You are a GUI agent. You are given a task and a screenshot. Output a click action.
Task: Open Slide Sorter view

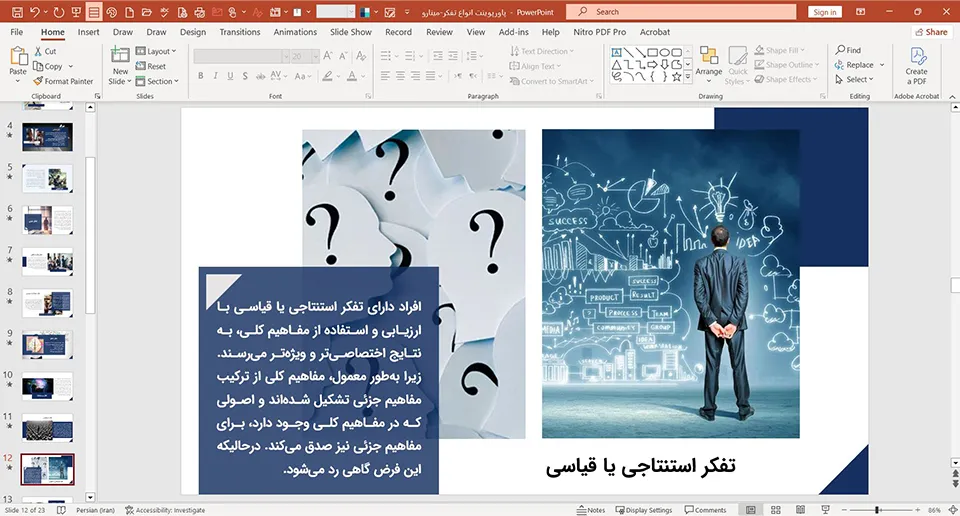(x=776, y=510)
